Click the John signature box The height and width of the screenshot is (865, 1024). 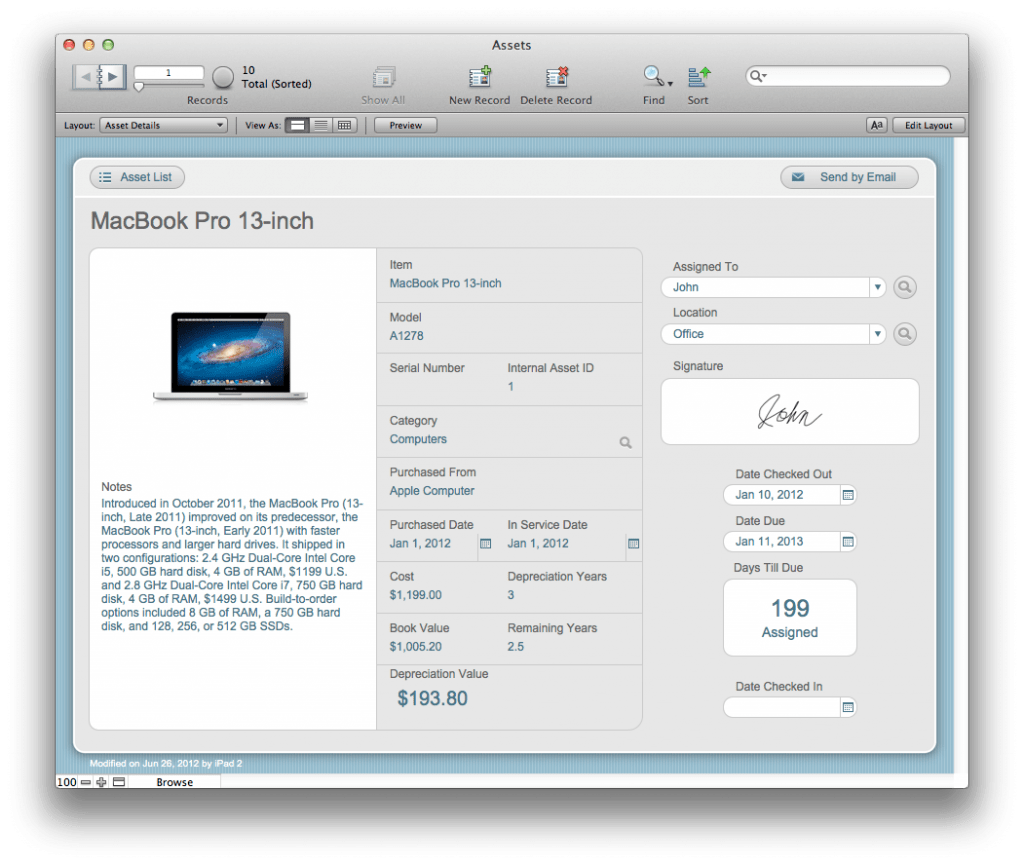[x=790, y=412]
